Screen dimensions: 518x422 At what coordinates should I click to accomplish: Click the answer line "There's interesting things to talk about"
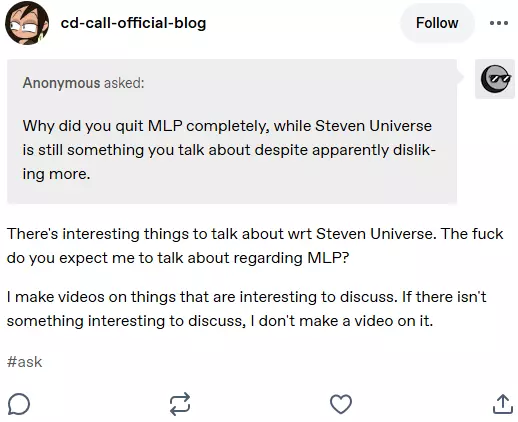point(255,234)
